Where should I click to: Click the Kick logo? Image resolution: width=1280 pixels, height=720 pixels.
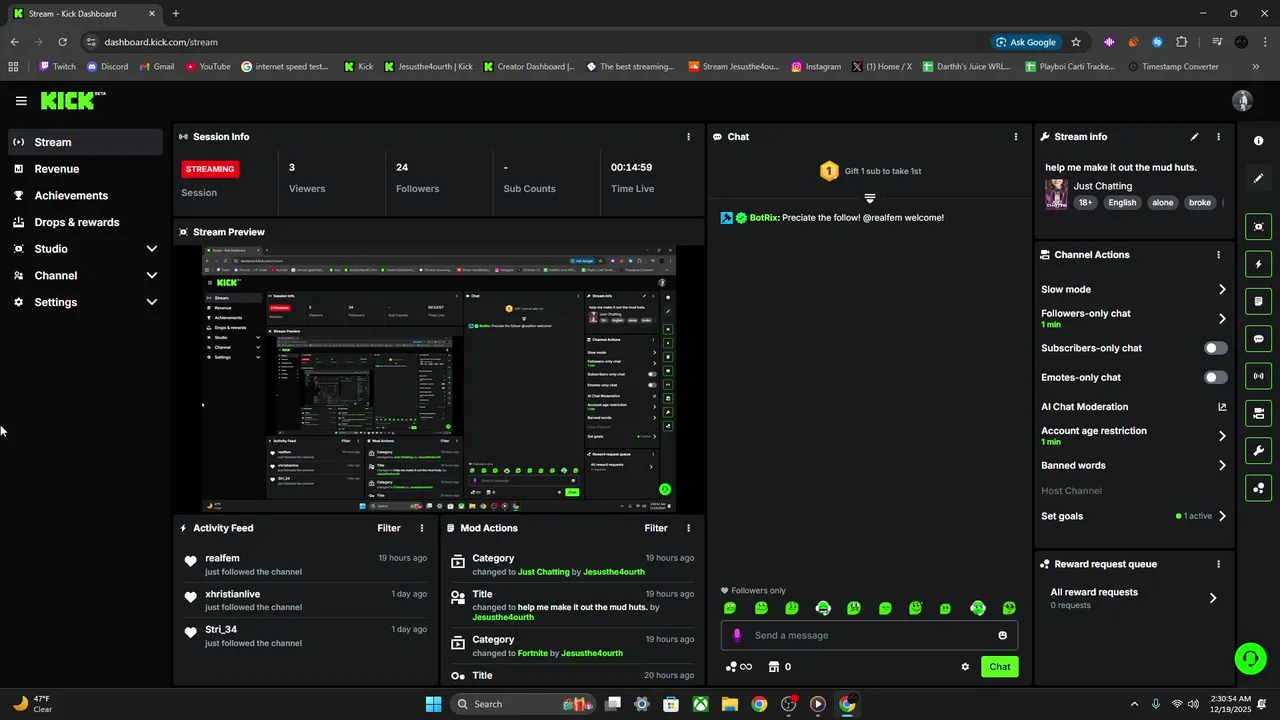click(x=72, y=100)
